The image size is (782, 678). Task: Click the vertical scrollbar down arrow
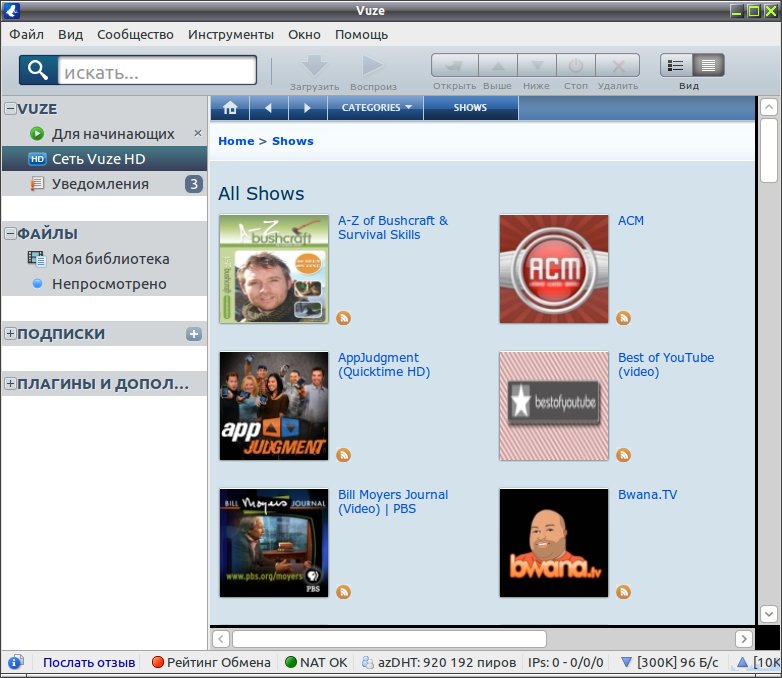tap(769, 614)
